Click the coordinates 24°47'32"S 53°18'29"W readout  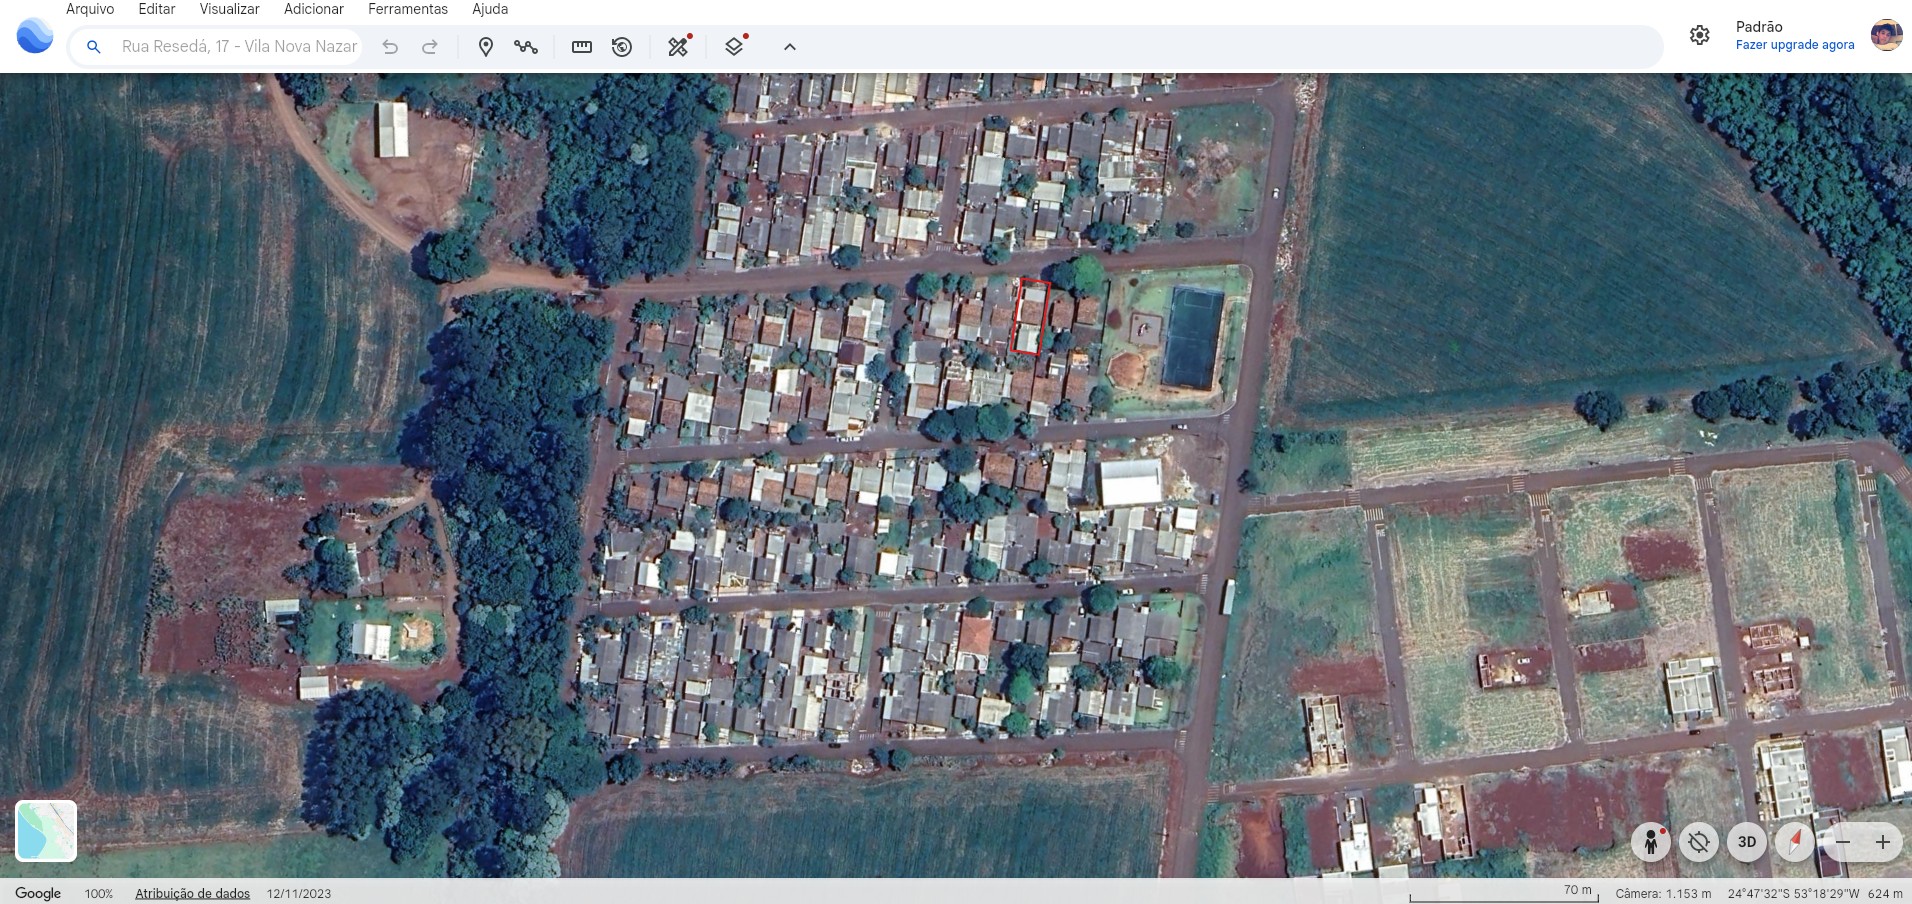pos(1794,893)
